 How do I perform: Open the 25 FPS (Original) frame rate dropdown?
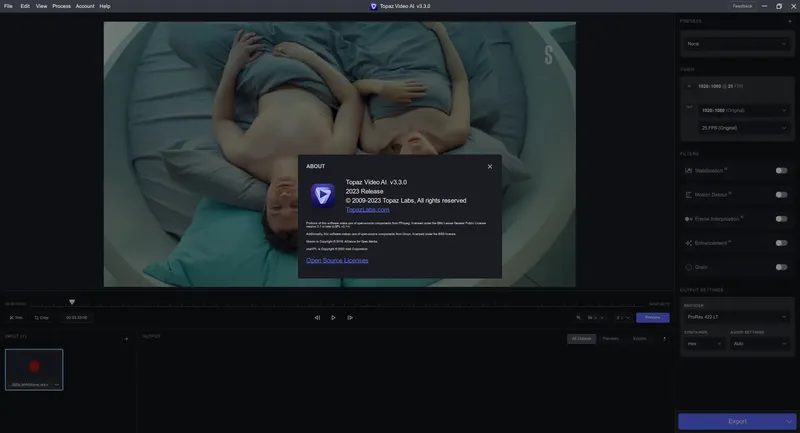pyautogui.click(x=744, y=128)
